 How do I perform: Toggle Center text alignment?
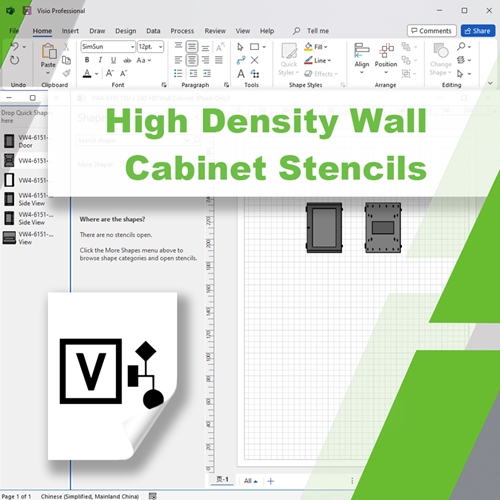point(192,60)
